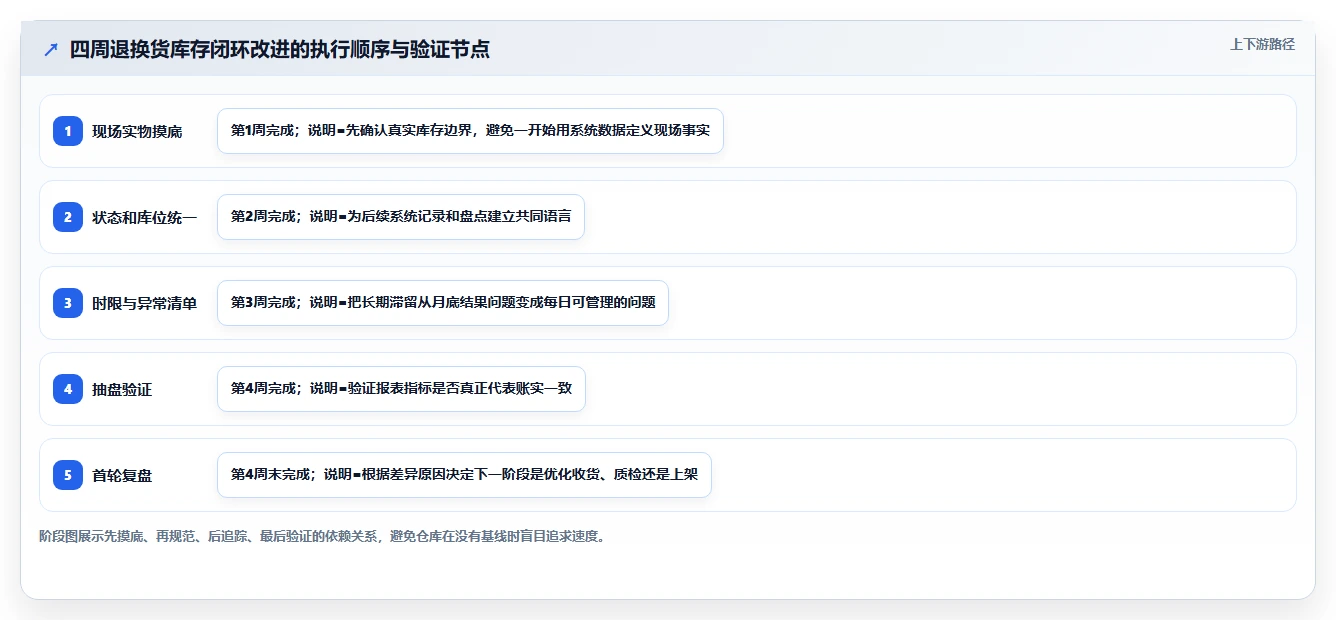1336x620 pixels.
Task: Select step badge 4 for 抽盘验证
Action: click(x=68, y=389)
